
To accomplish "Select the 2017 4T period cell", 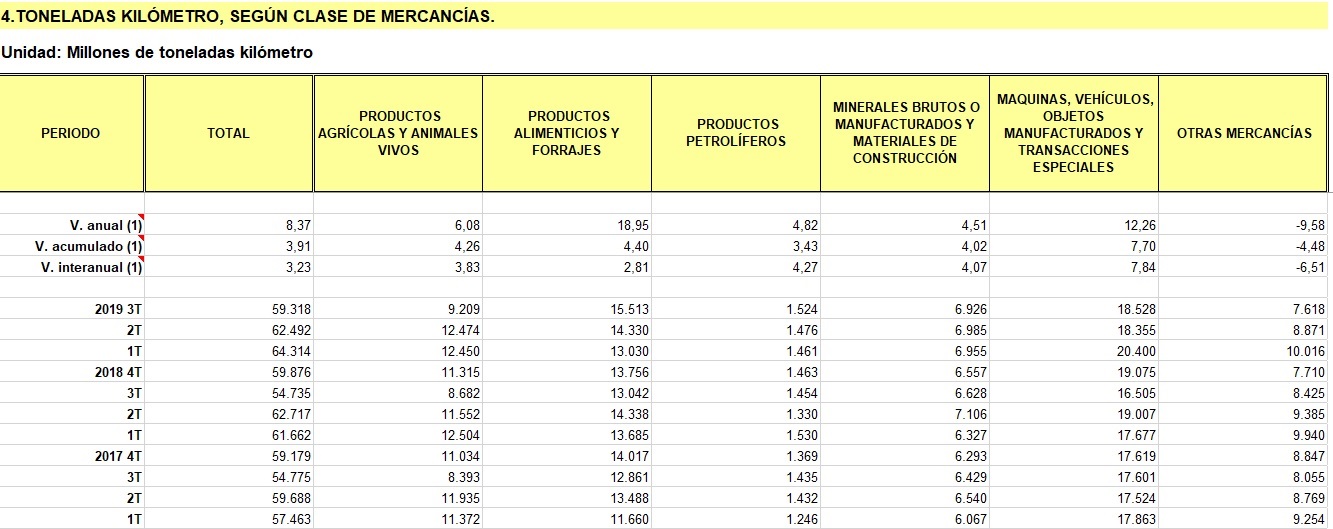I will pos(114,456).
